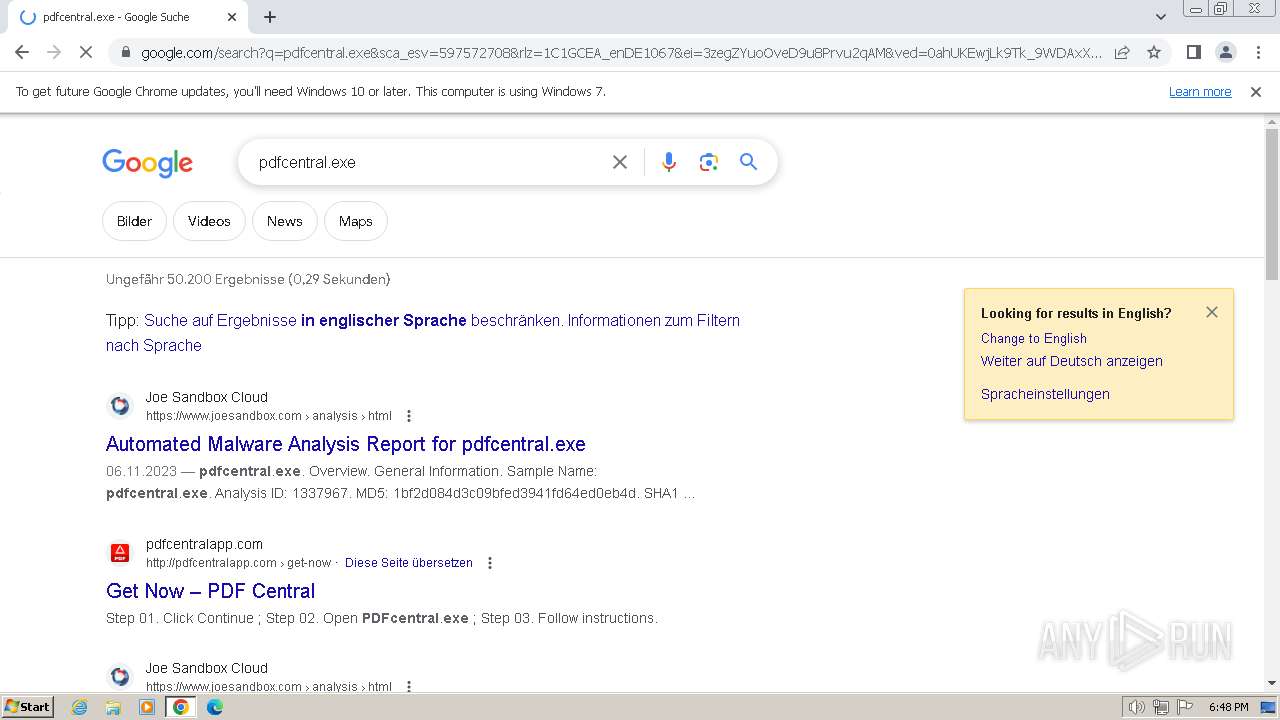Click Diese Seite übersetzen link

pos(409,563)
